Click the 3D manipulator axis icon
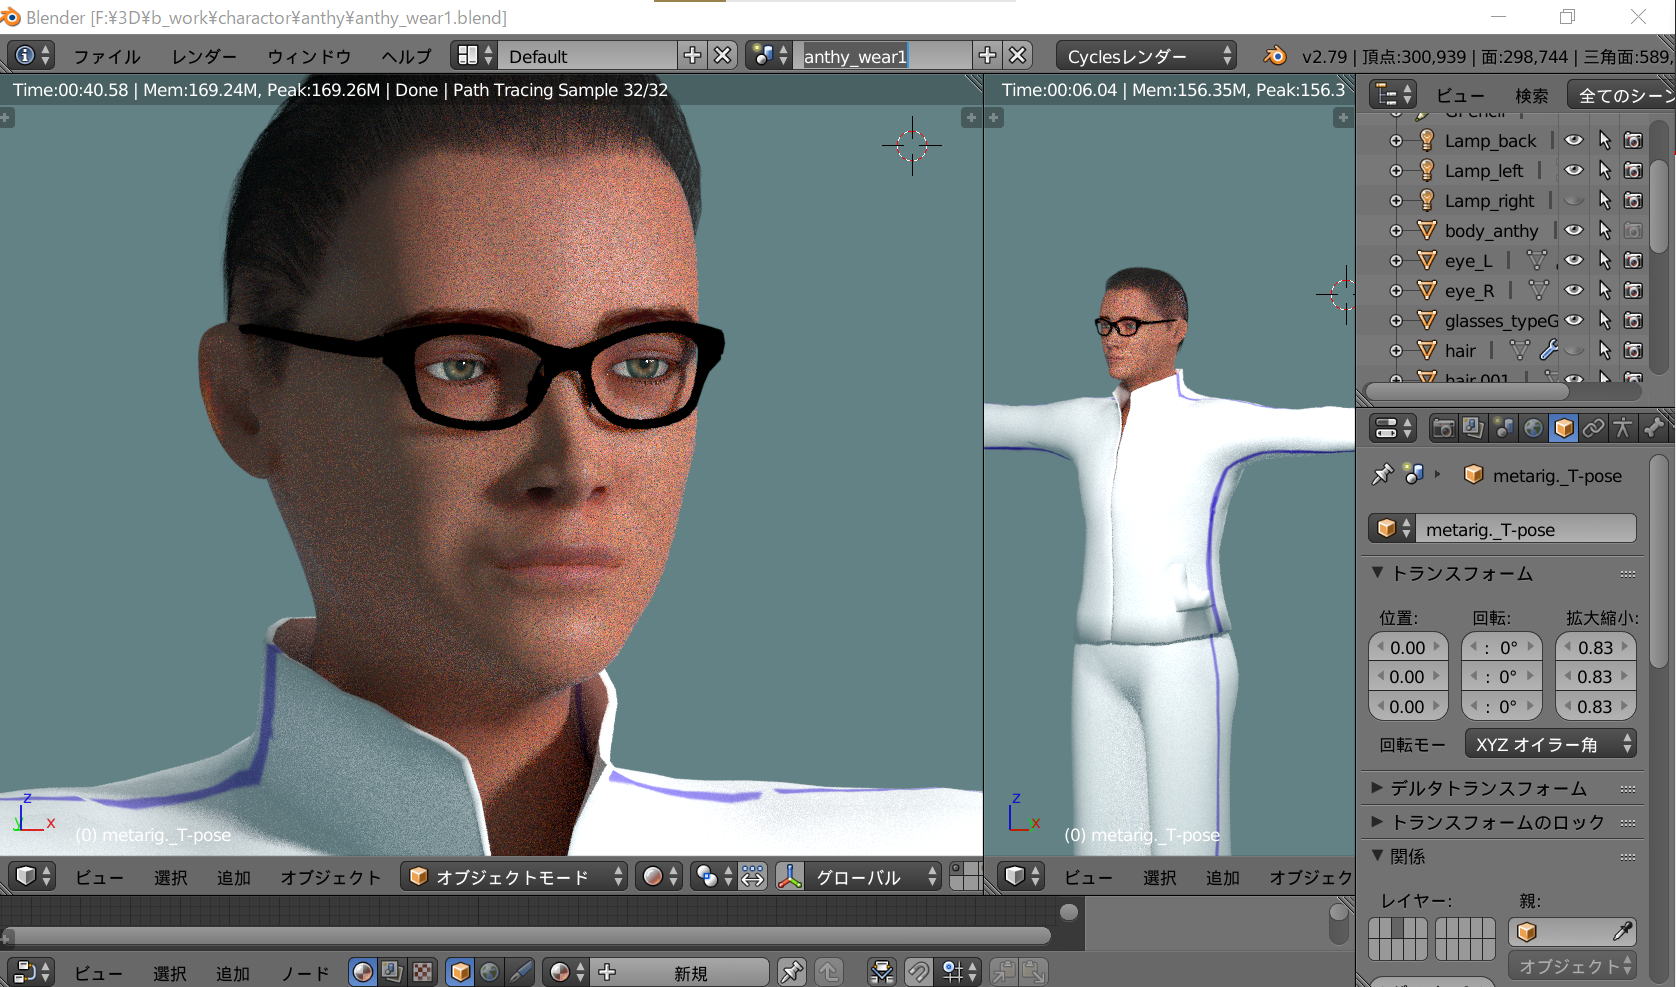 [790, 877]
